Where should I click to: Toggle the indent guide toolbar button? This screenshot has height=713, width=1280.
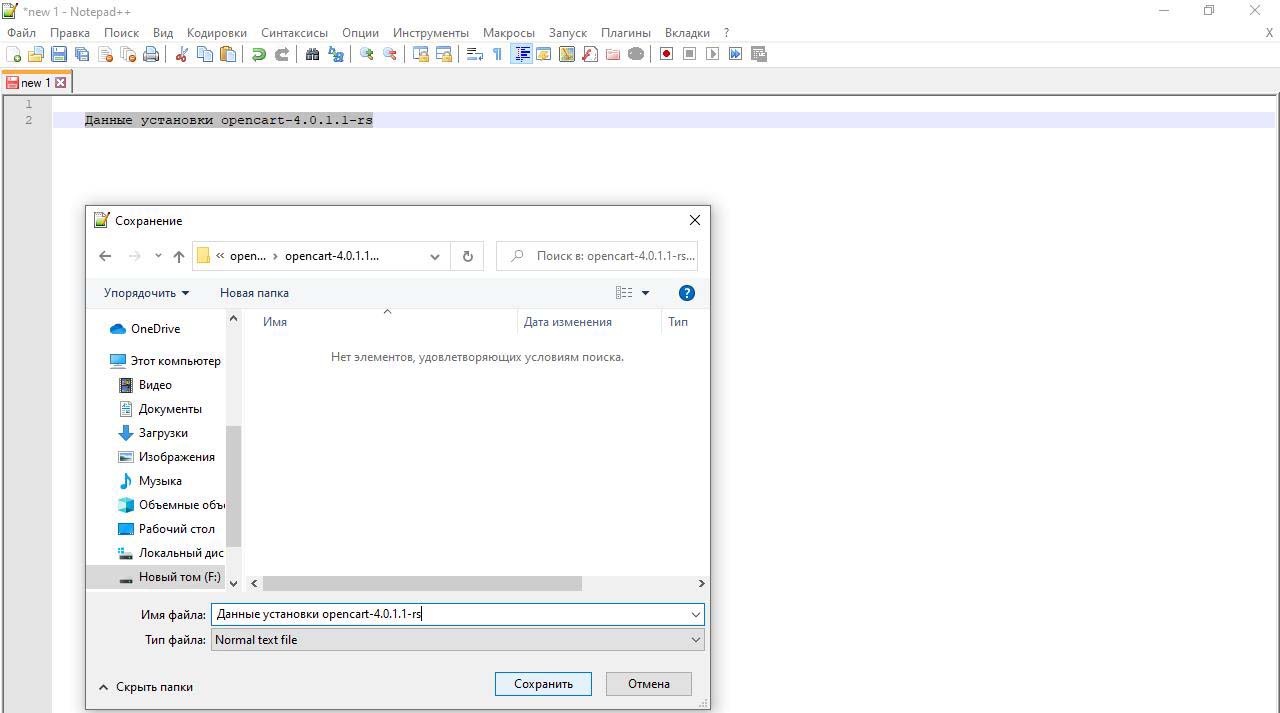[521, 54]
